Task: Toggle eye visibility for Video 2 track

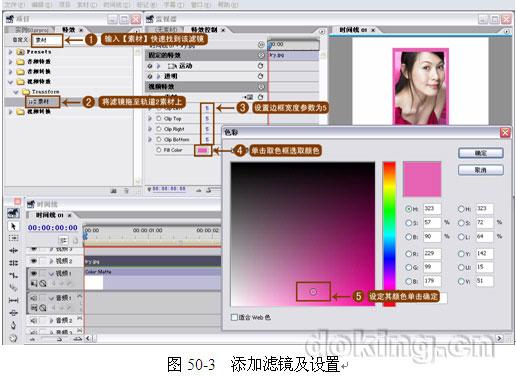Action: tap(34, 261)
